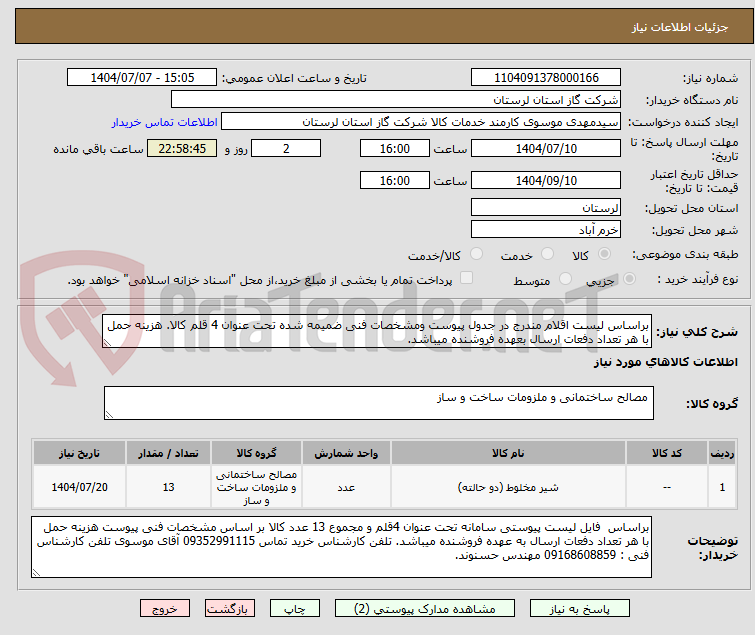The width and height of the screenshot is (755, 635).
Task: Select the کالا radio button
Action: [604, 254]
